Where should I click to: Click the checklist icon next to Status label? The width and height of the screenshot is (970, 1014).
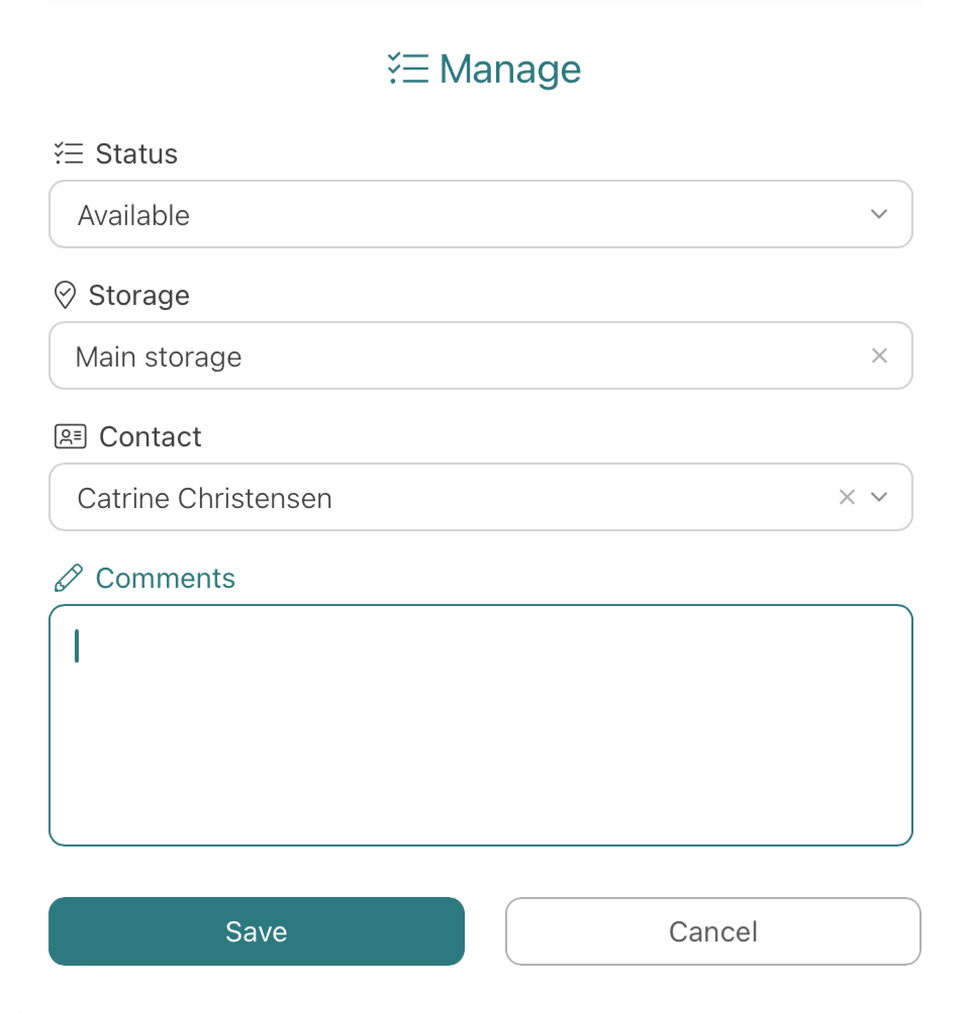[68, 153]
